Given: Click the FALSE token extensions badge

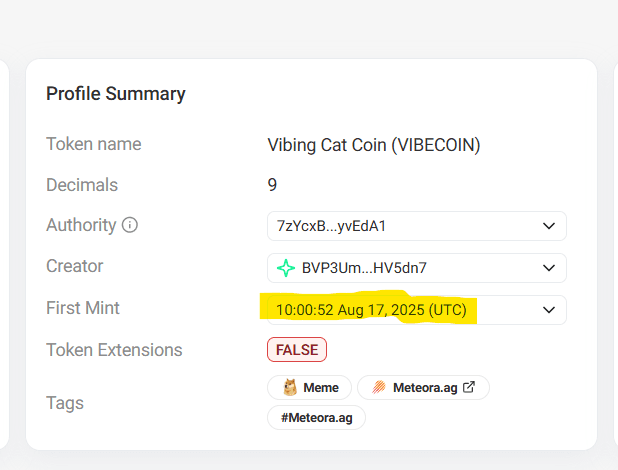Looking at the screenshot, I should 297,350.
